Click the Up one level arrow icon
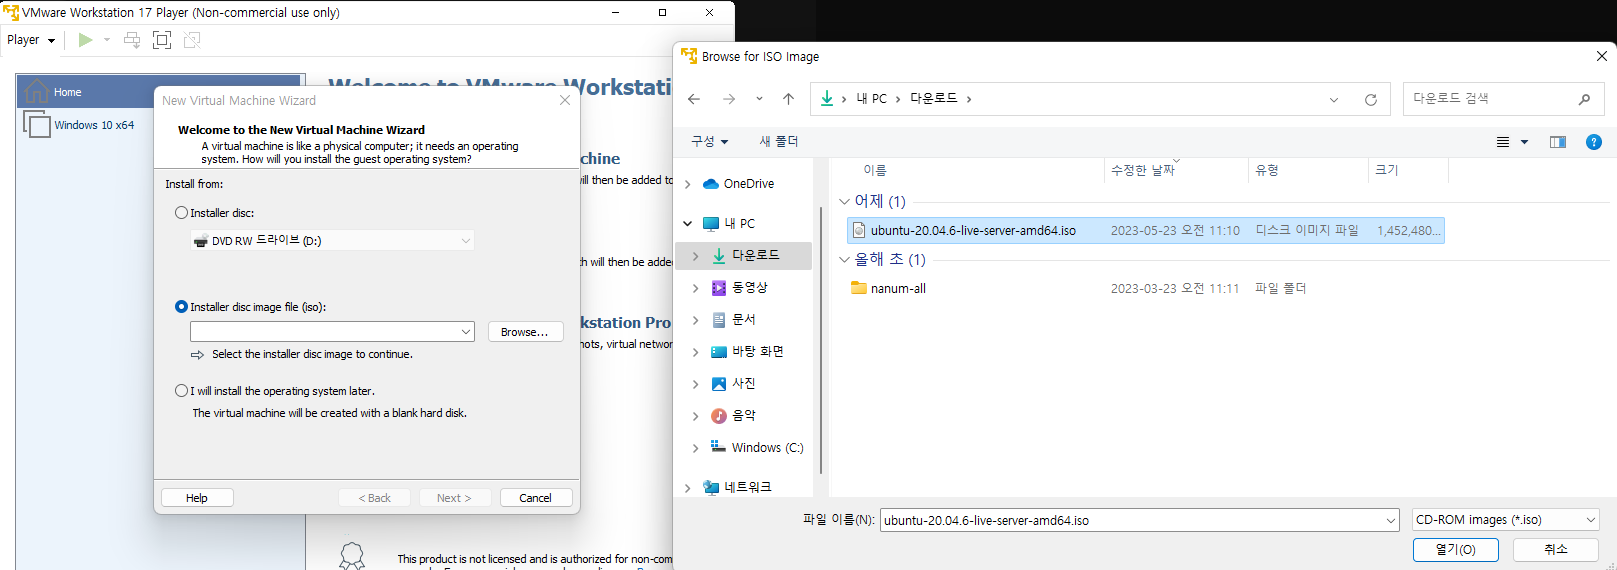The image size is (1617, 570). [788, 99]
